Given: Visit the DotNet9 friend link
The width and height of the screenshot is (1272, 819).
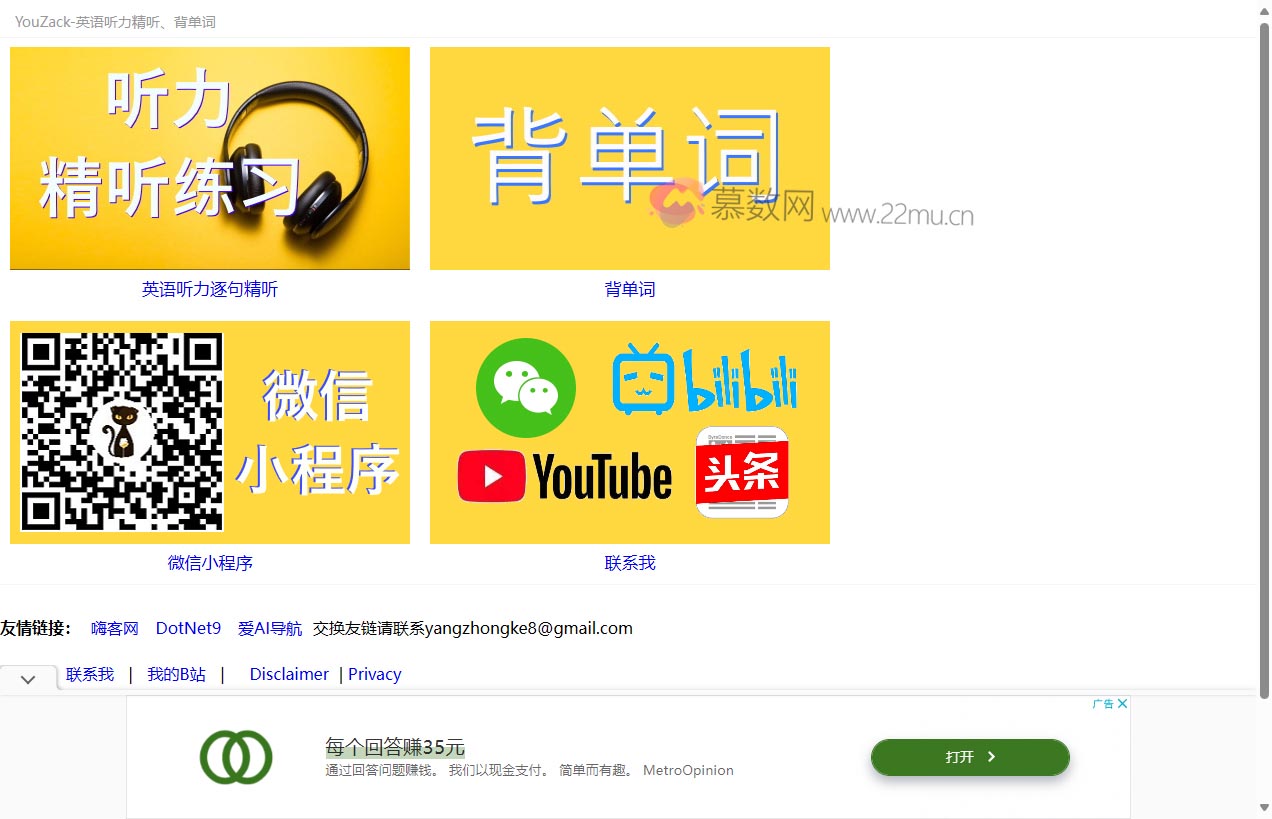Looking at the screenshot, I should point(188,628).
